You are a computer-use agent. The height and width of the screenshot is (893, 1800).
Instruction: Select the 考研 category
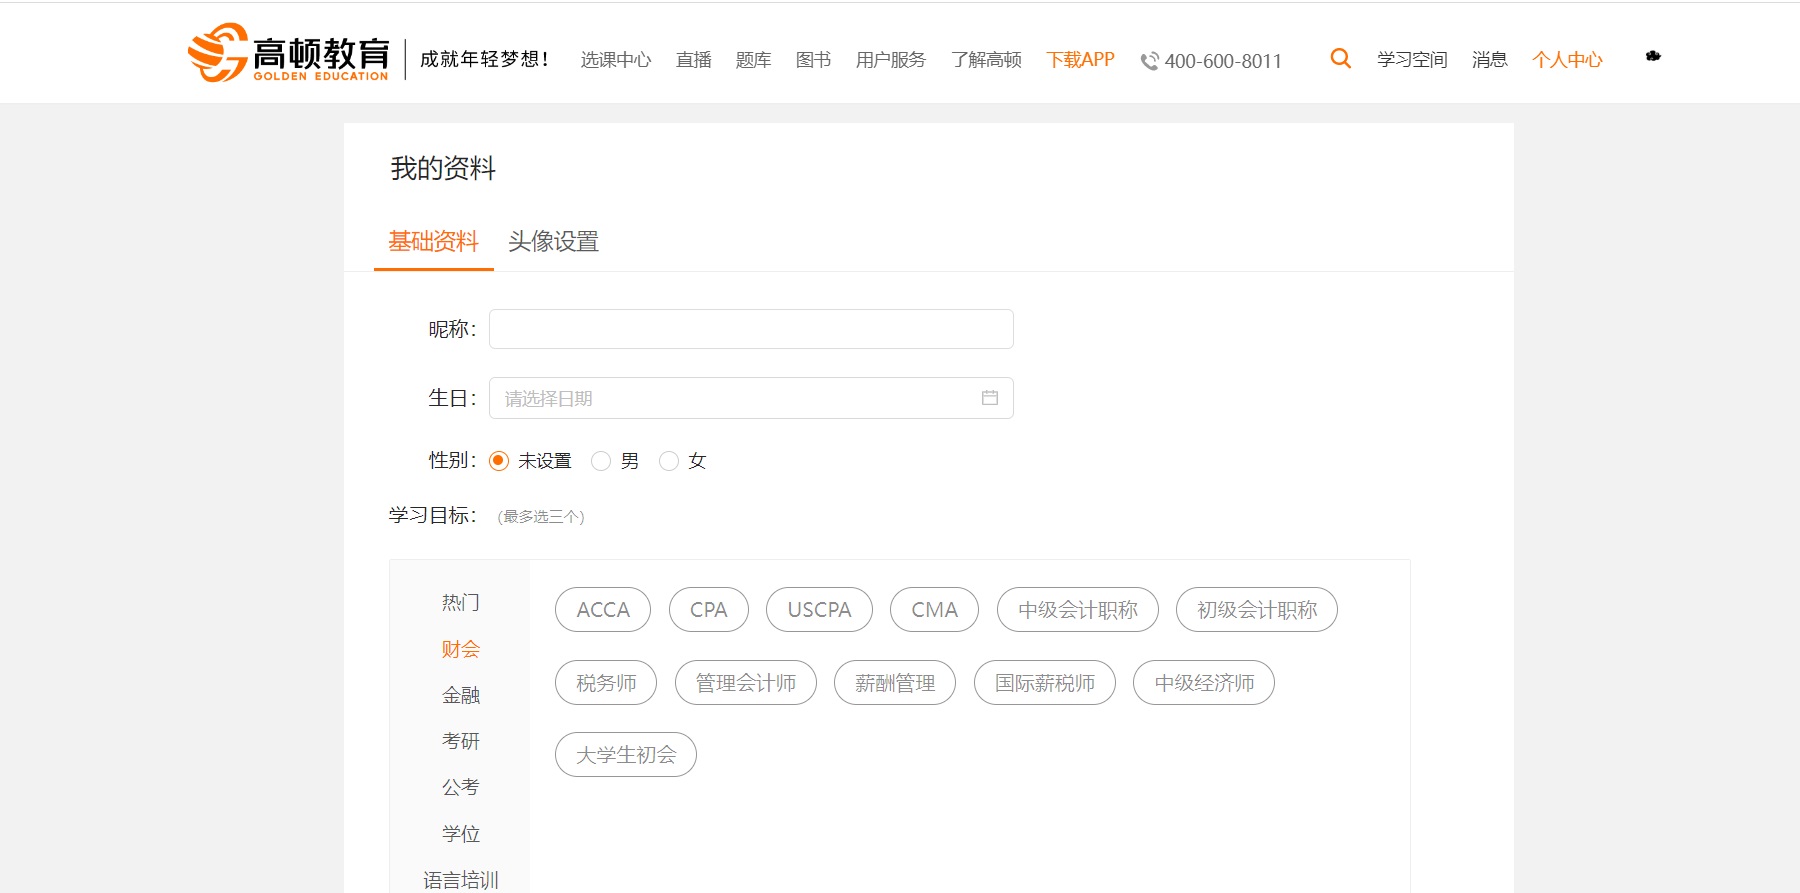(x=461, y=741)
